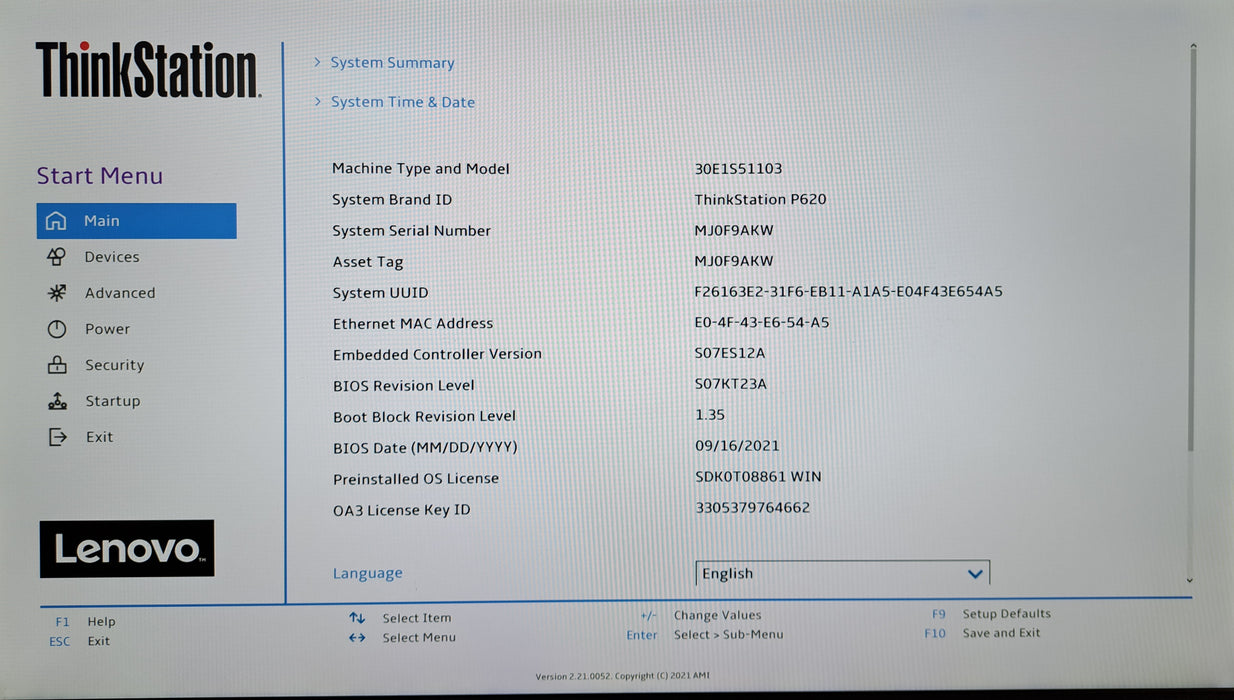This screenshot has width=1234, height=700.
Task: Open the Main menu entry
Action: (x=136, y=221)
